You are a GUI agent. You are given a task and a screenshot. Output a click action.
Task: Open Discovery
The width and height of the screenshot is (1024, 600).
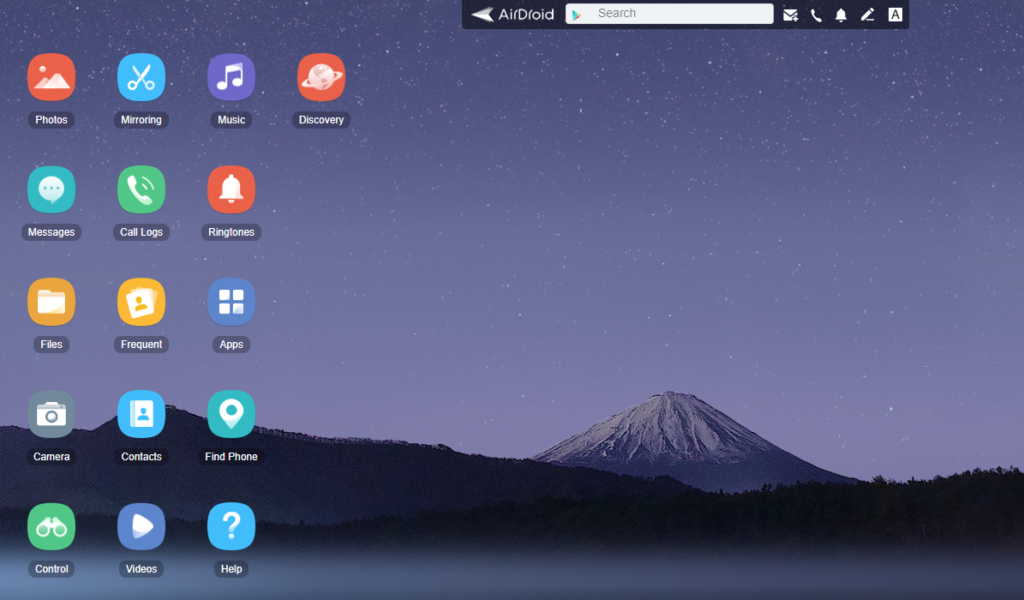[321, 76]
